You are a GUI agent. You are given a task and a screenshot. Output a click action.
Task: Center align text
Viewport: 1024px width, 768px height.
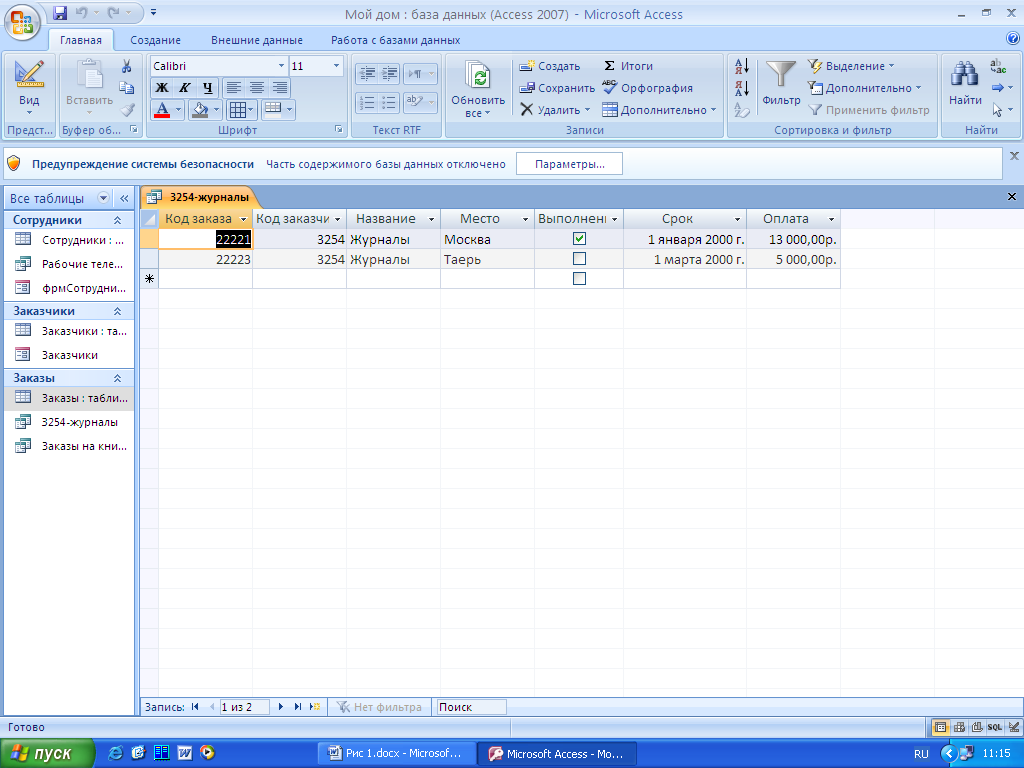[257, 88]
